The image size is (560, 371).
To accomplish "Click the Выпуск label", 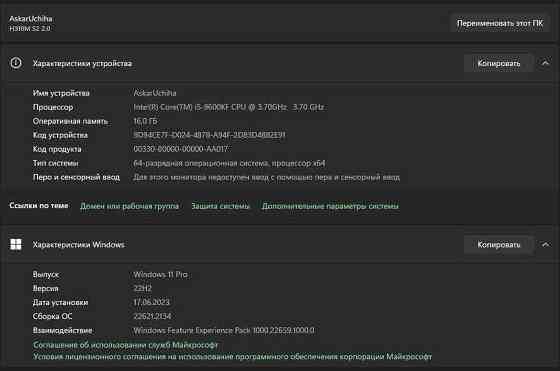I will pos(46,275).
